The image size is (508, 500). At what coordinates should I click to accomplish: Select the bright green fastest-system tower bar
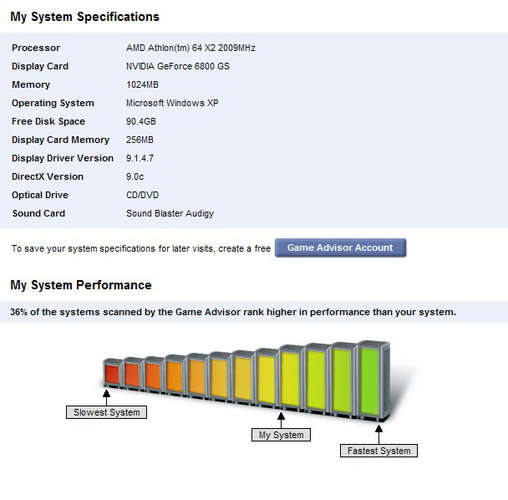click(x=371, y=381)
